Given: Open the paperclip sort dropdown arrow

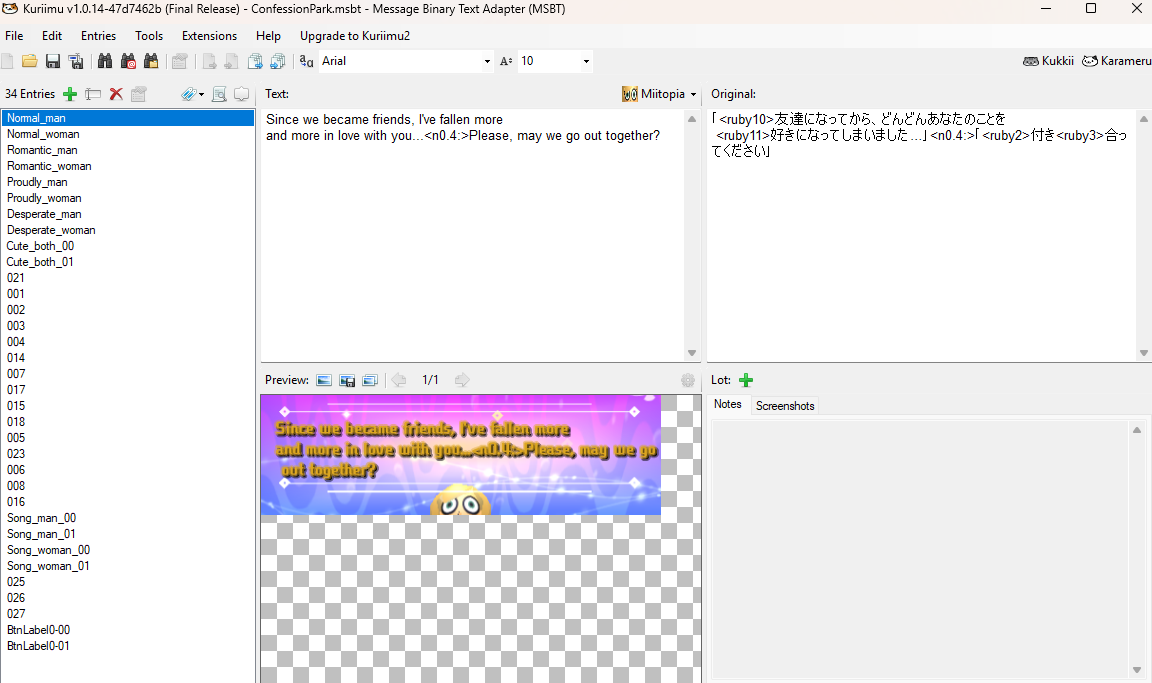Looking at the screenshot, I should 201,94.
